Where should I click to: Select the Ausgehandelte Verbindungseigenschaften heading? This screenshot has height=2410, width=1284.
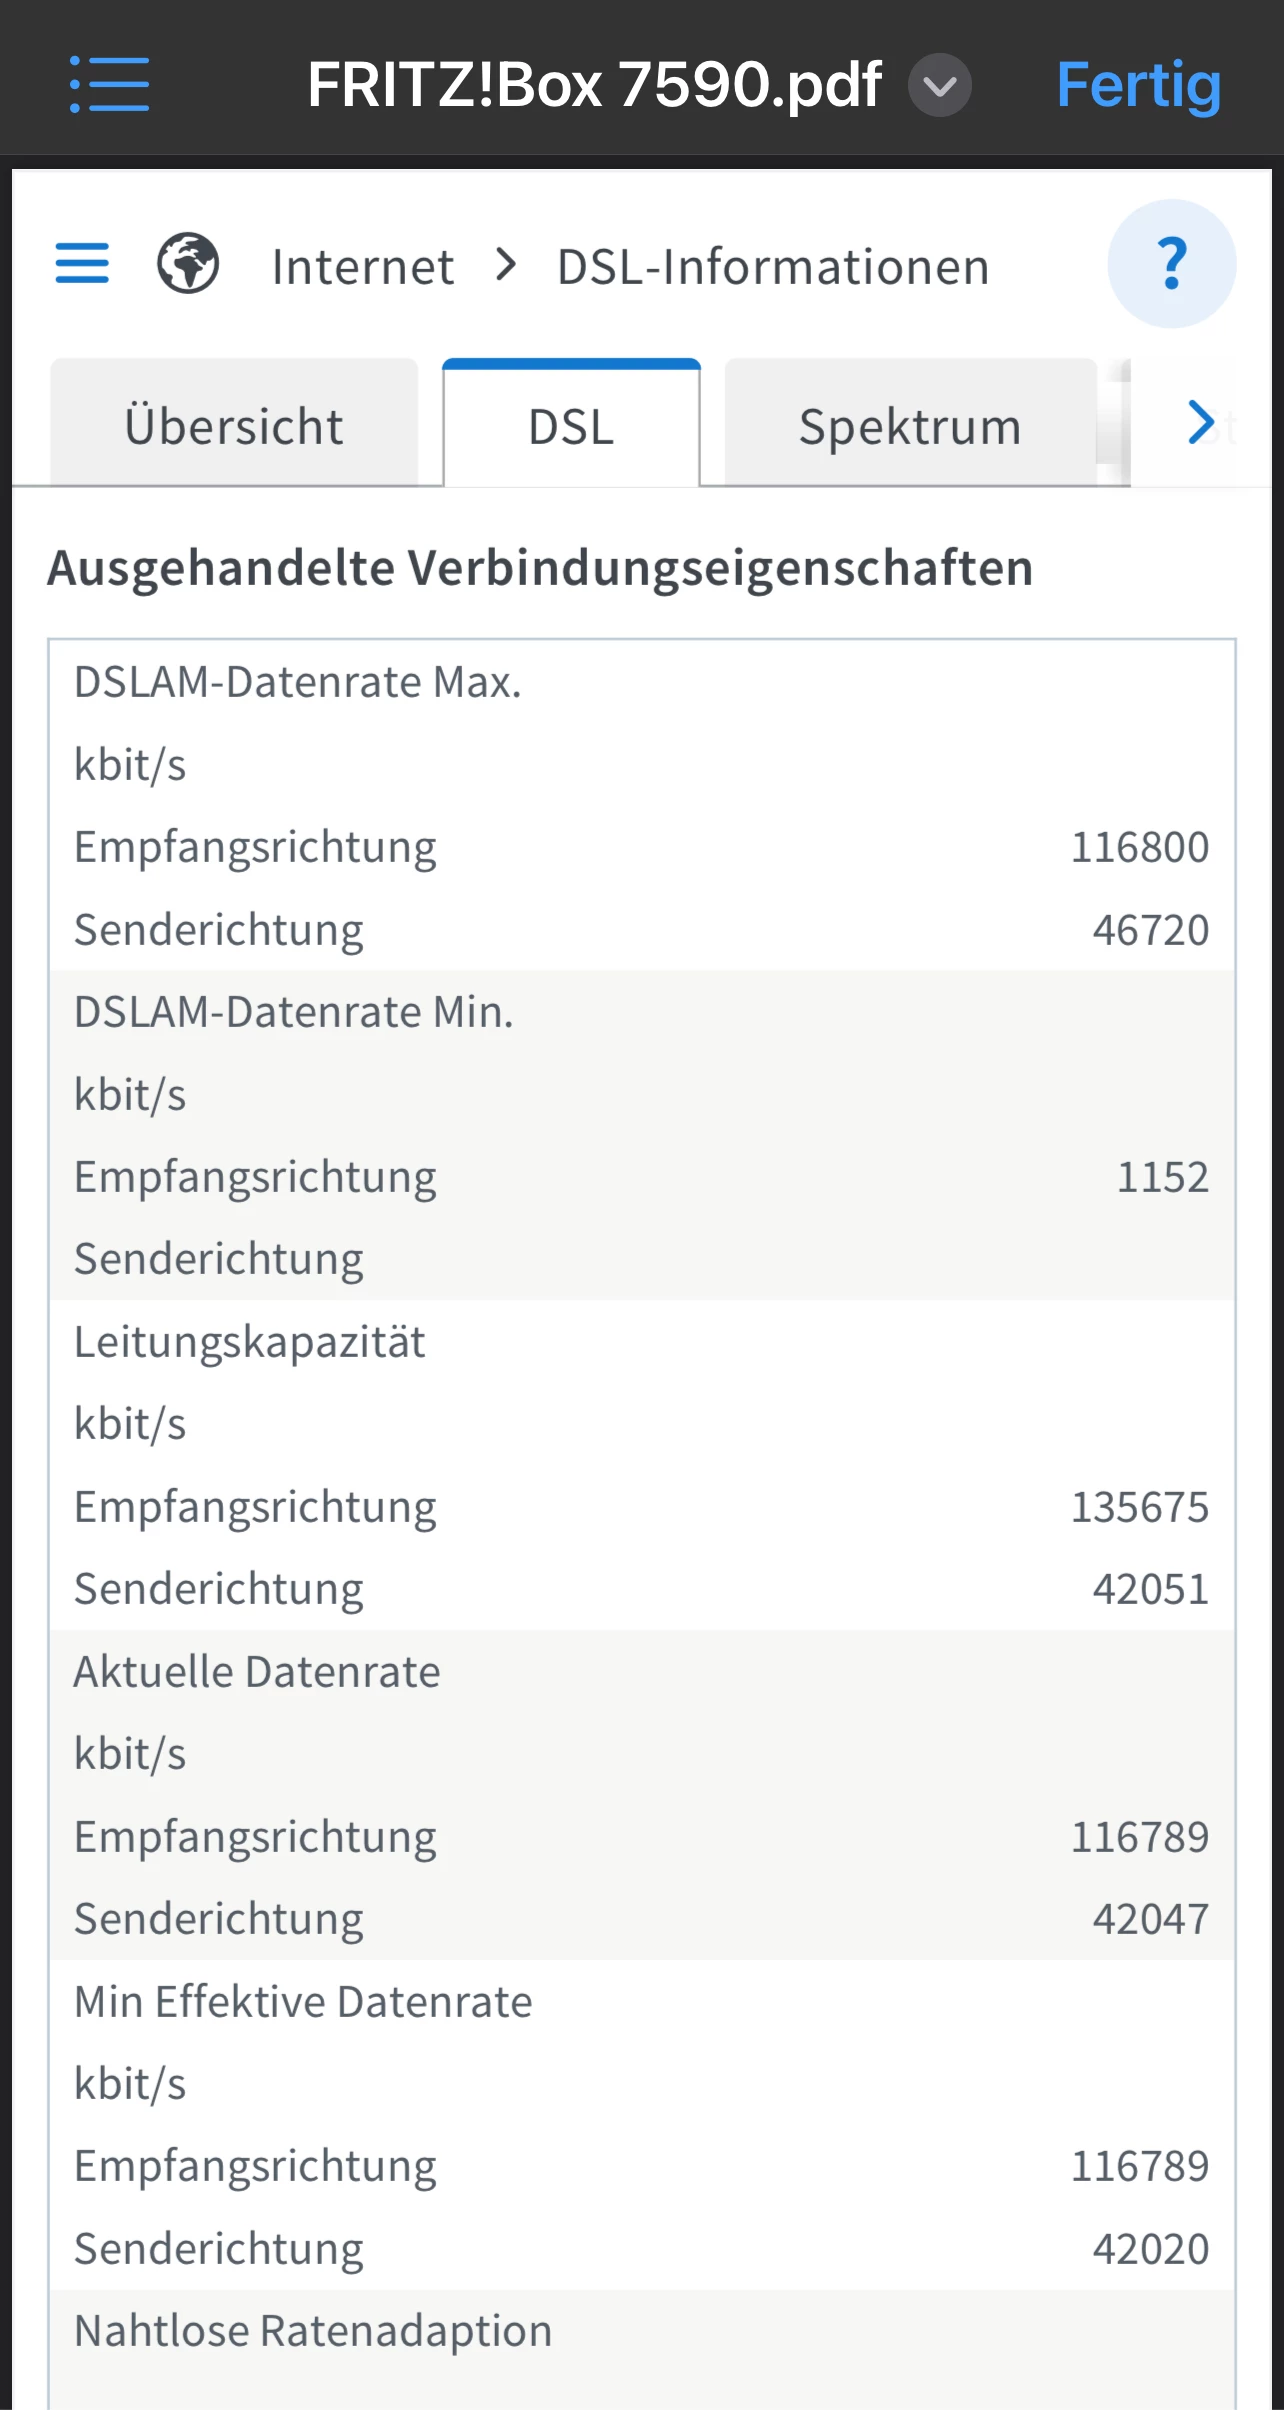[x=540, y=568]
